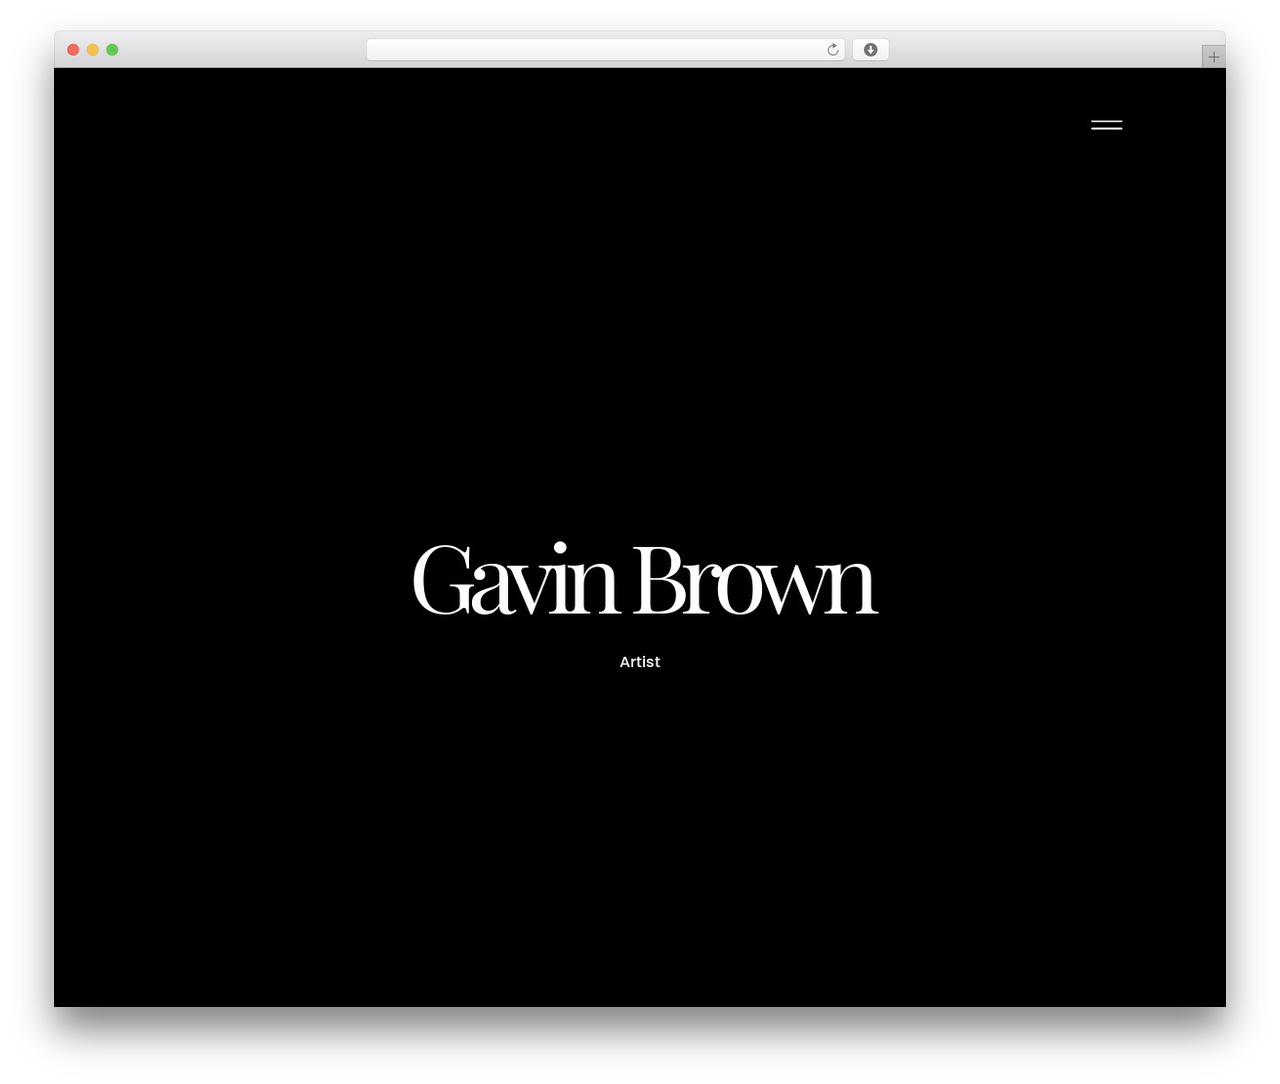
Task: Maximize the window with green button
Action: point(112,50)
